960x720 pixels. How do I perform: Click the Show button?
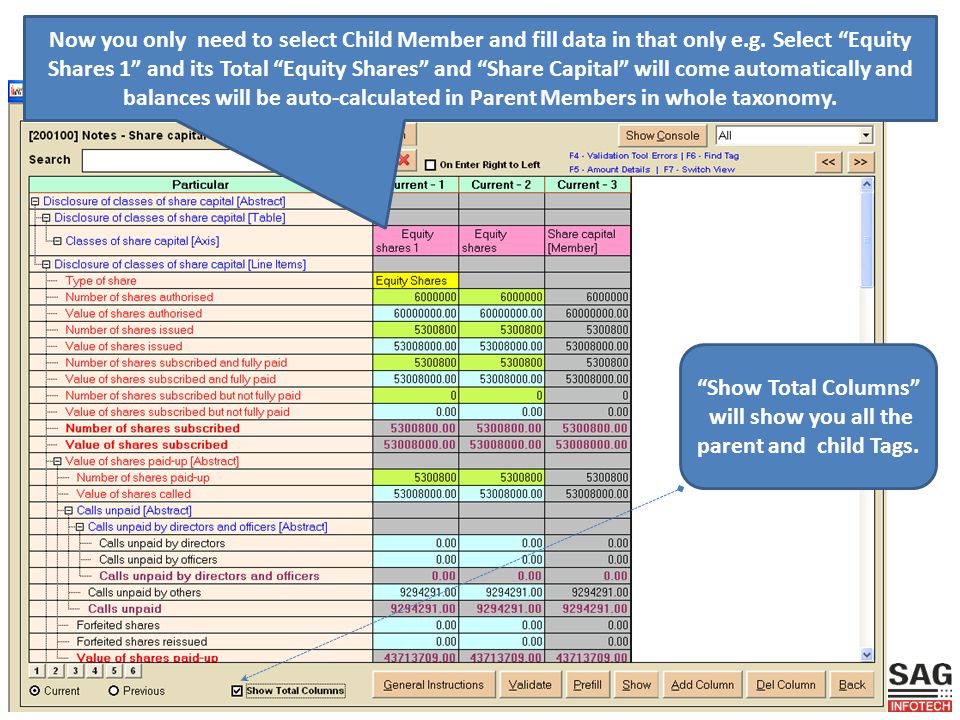click(636, 684)
